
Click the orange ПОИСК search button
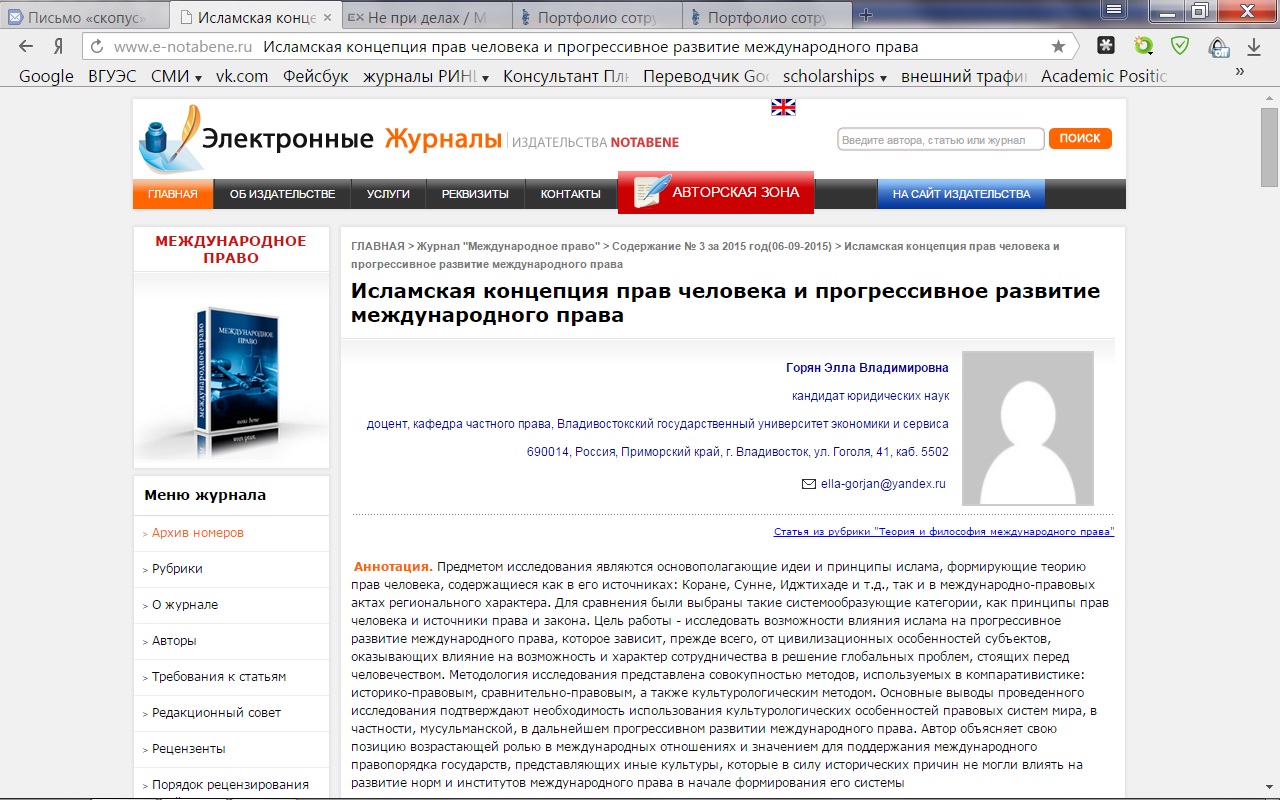pyautogui.click(x=1080, y=139)
